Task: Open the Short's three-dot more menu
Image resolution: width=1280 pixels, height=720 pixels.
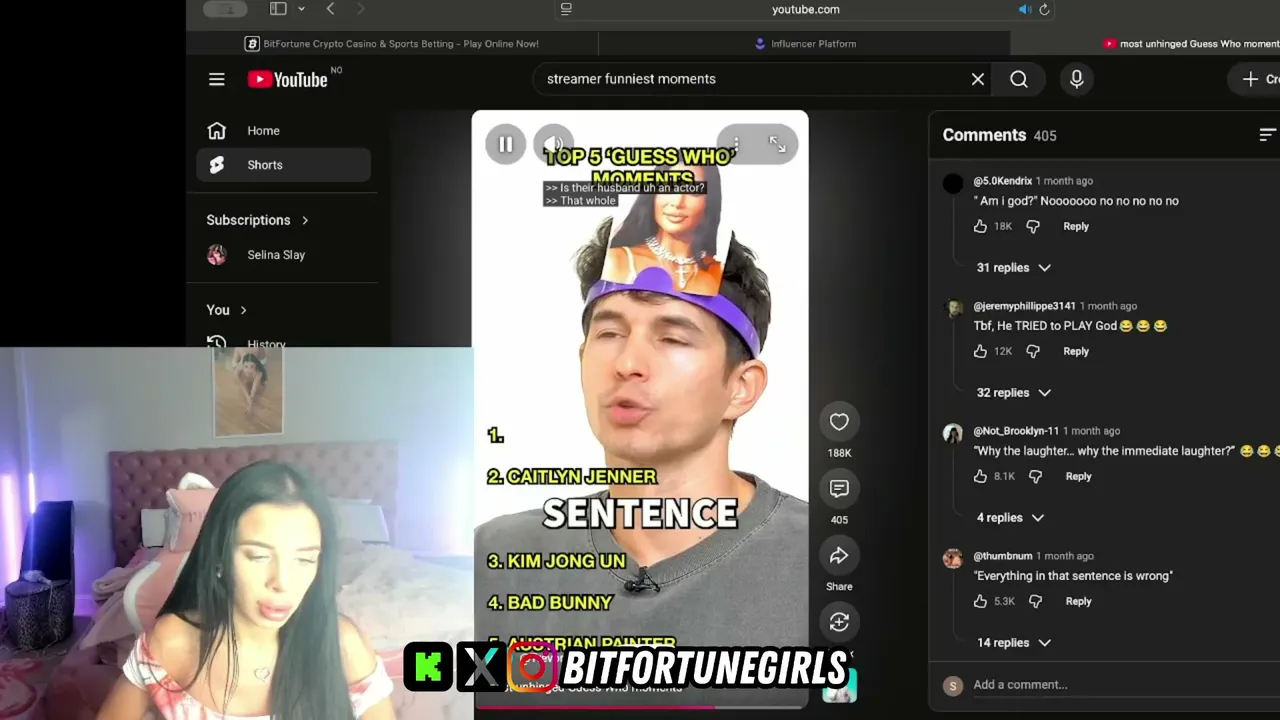Action: (736, 144)
